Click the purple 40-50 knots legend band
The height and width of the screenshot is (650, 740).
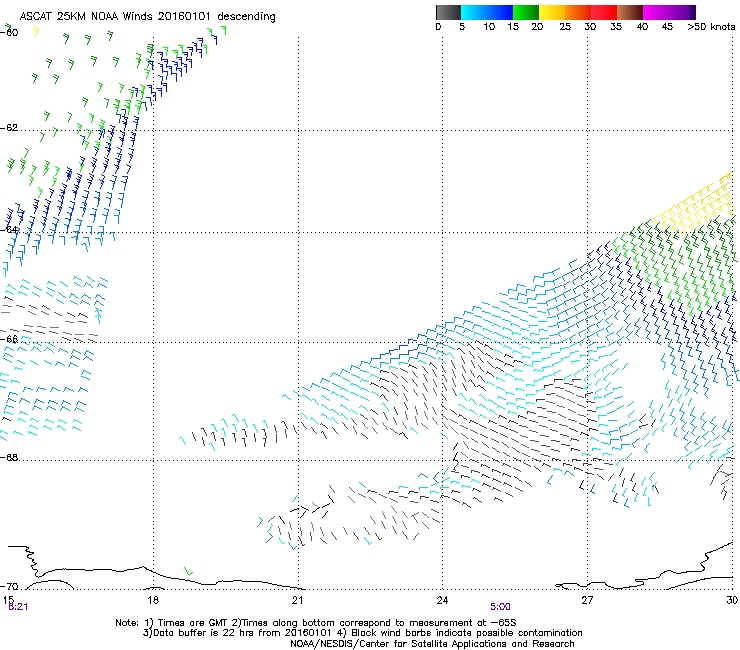669,12
